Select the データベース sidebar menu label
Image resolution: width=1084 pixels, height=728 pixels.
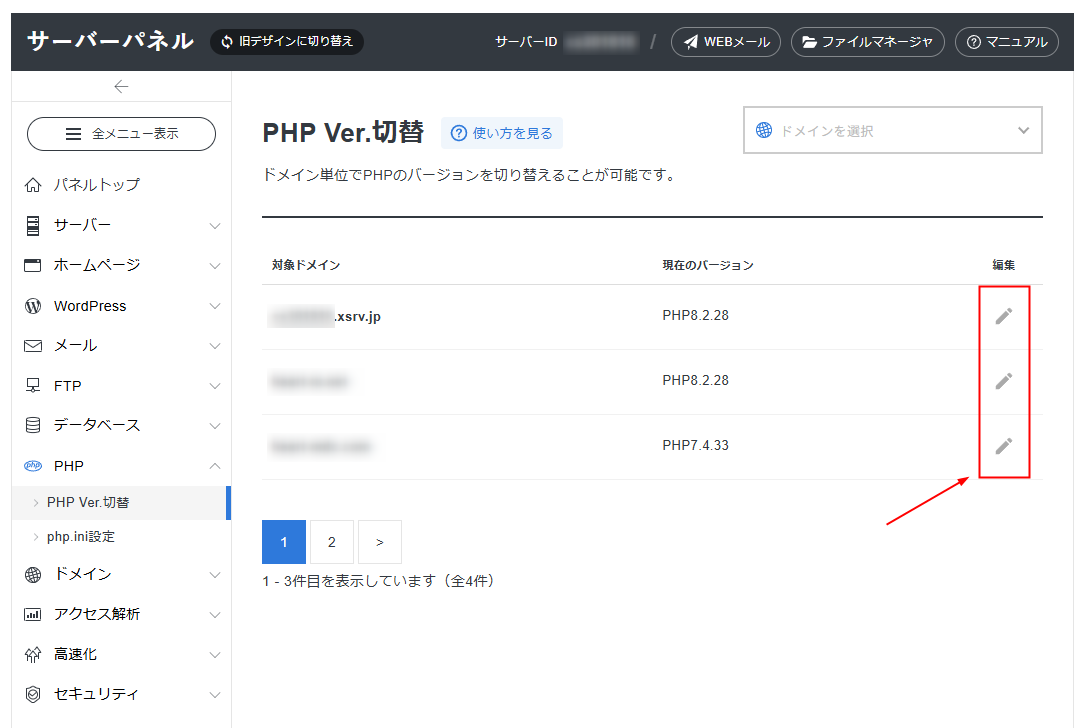coord(97,425)
